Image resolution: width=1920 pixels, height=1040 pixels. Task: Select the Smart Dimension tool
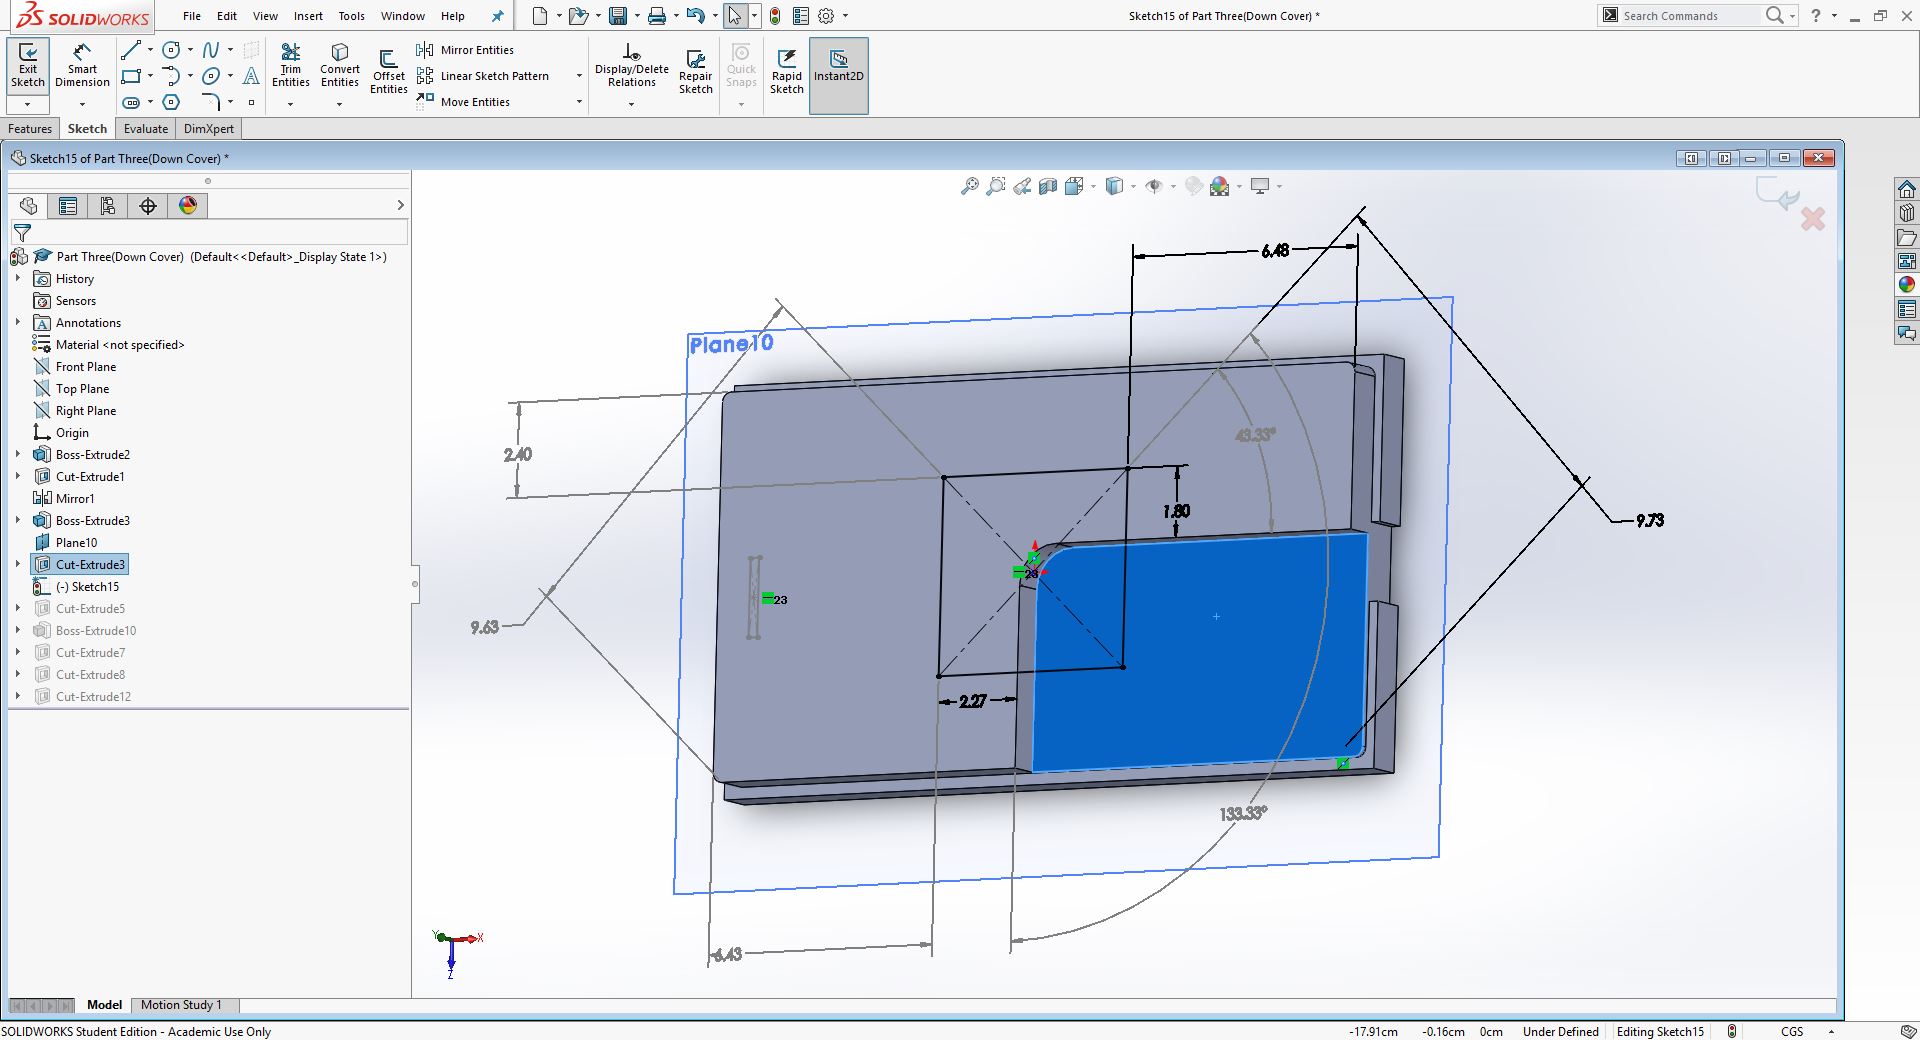(82, 66)
